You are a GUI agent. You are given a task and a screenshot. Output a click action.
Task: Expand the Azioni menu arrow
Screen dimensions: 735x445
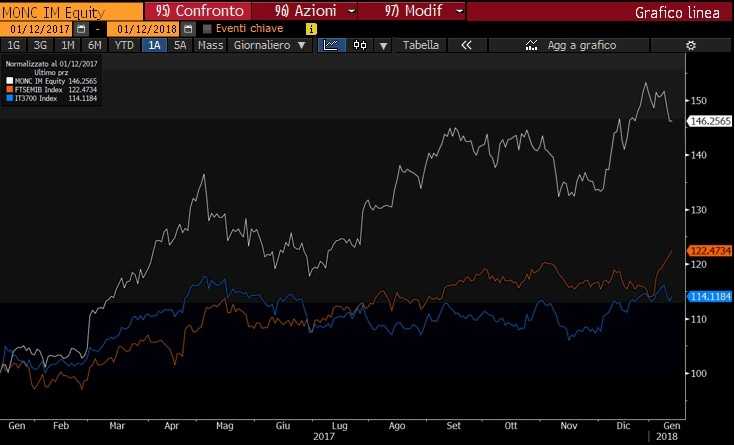point(351,11)
